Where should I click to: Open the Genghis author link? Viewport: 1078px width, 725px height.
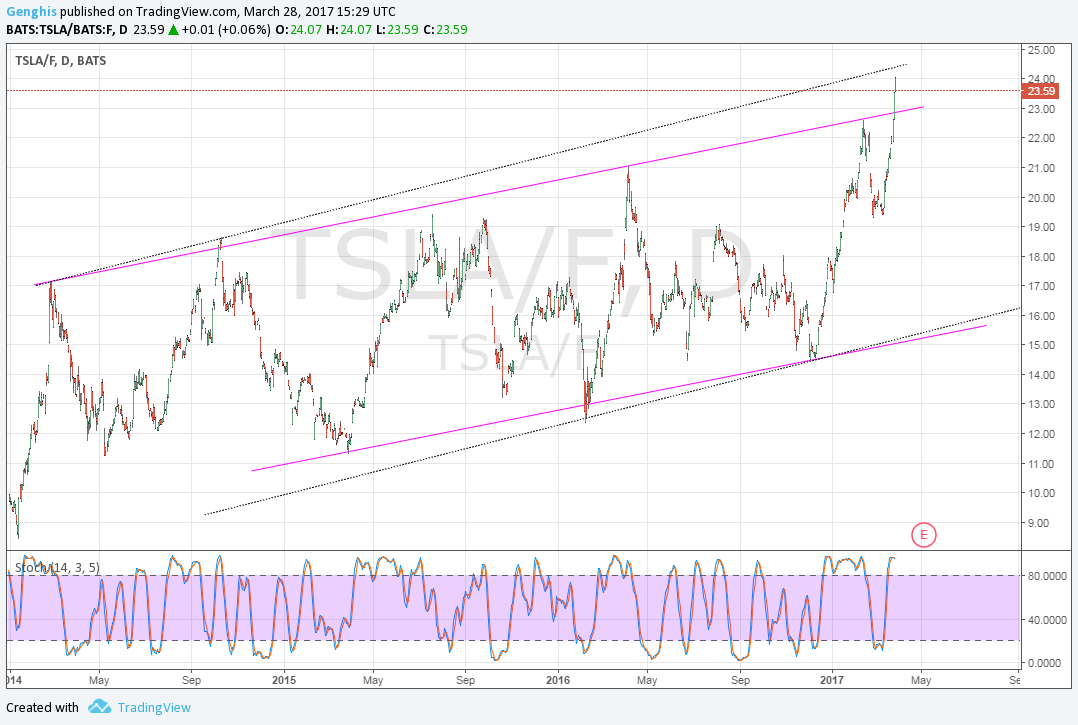point(32,12)
